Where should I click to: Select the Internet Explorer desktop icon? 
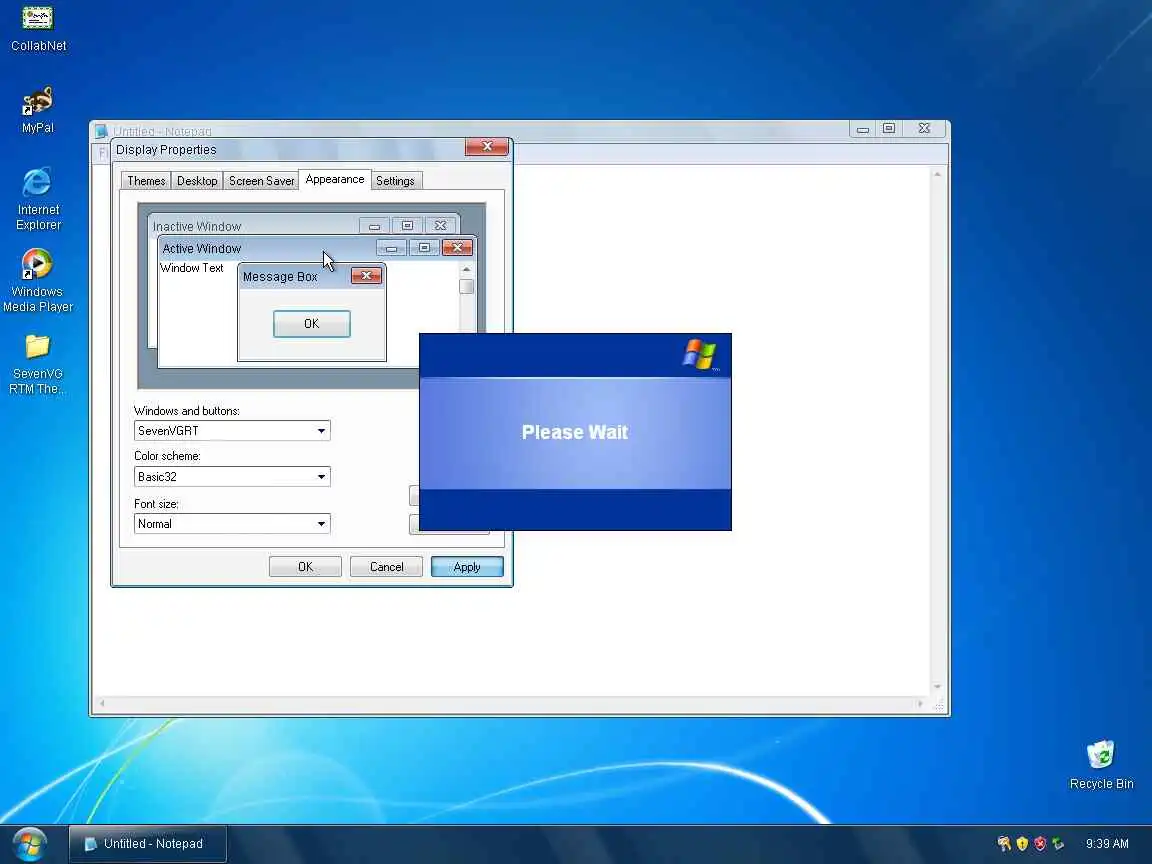[x=37, y=198]
